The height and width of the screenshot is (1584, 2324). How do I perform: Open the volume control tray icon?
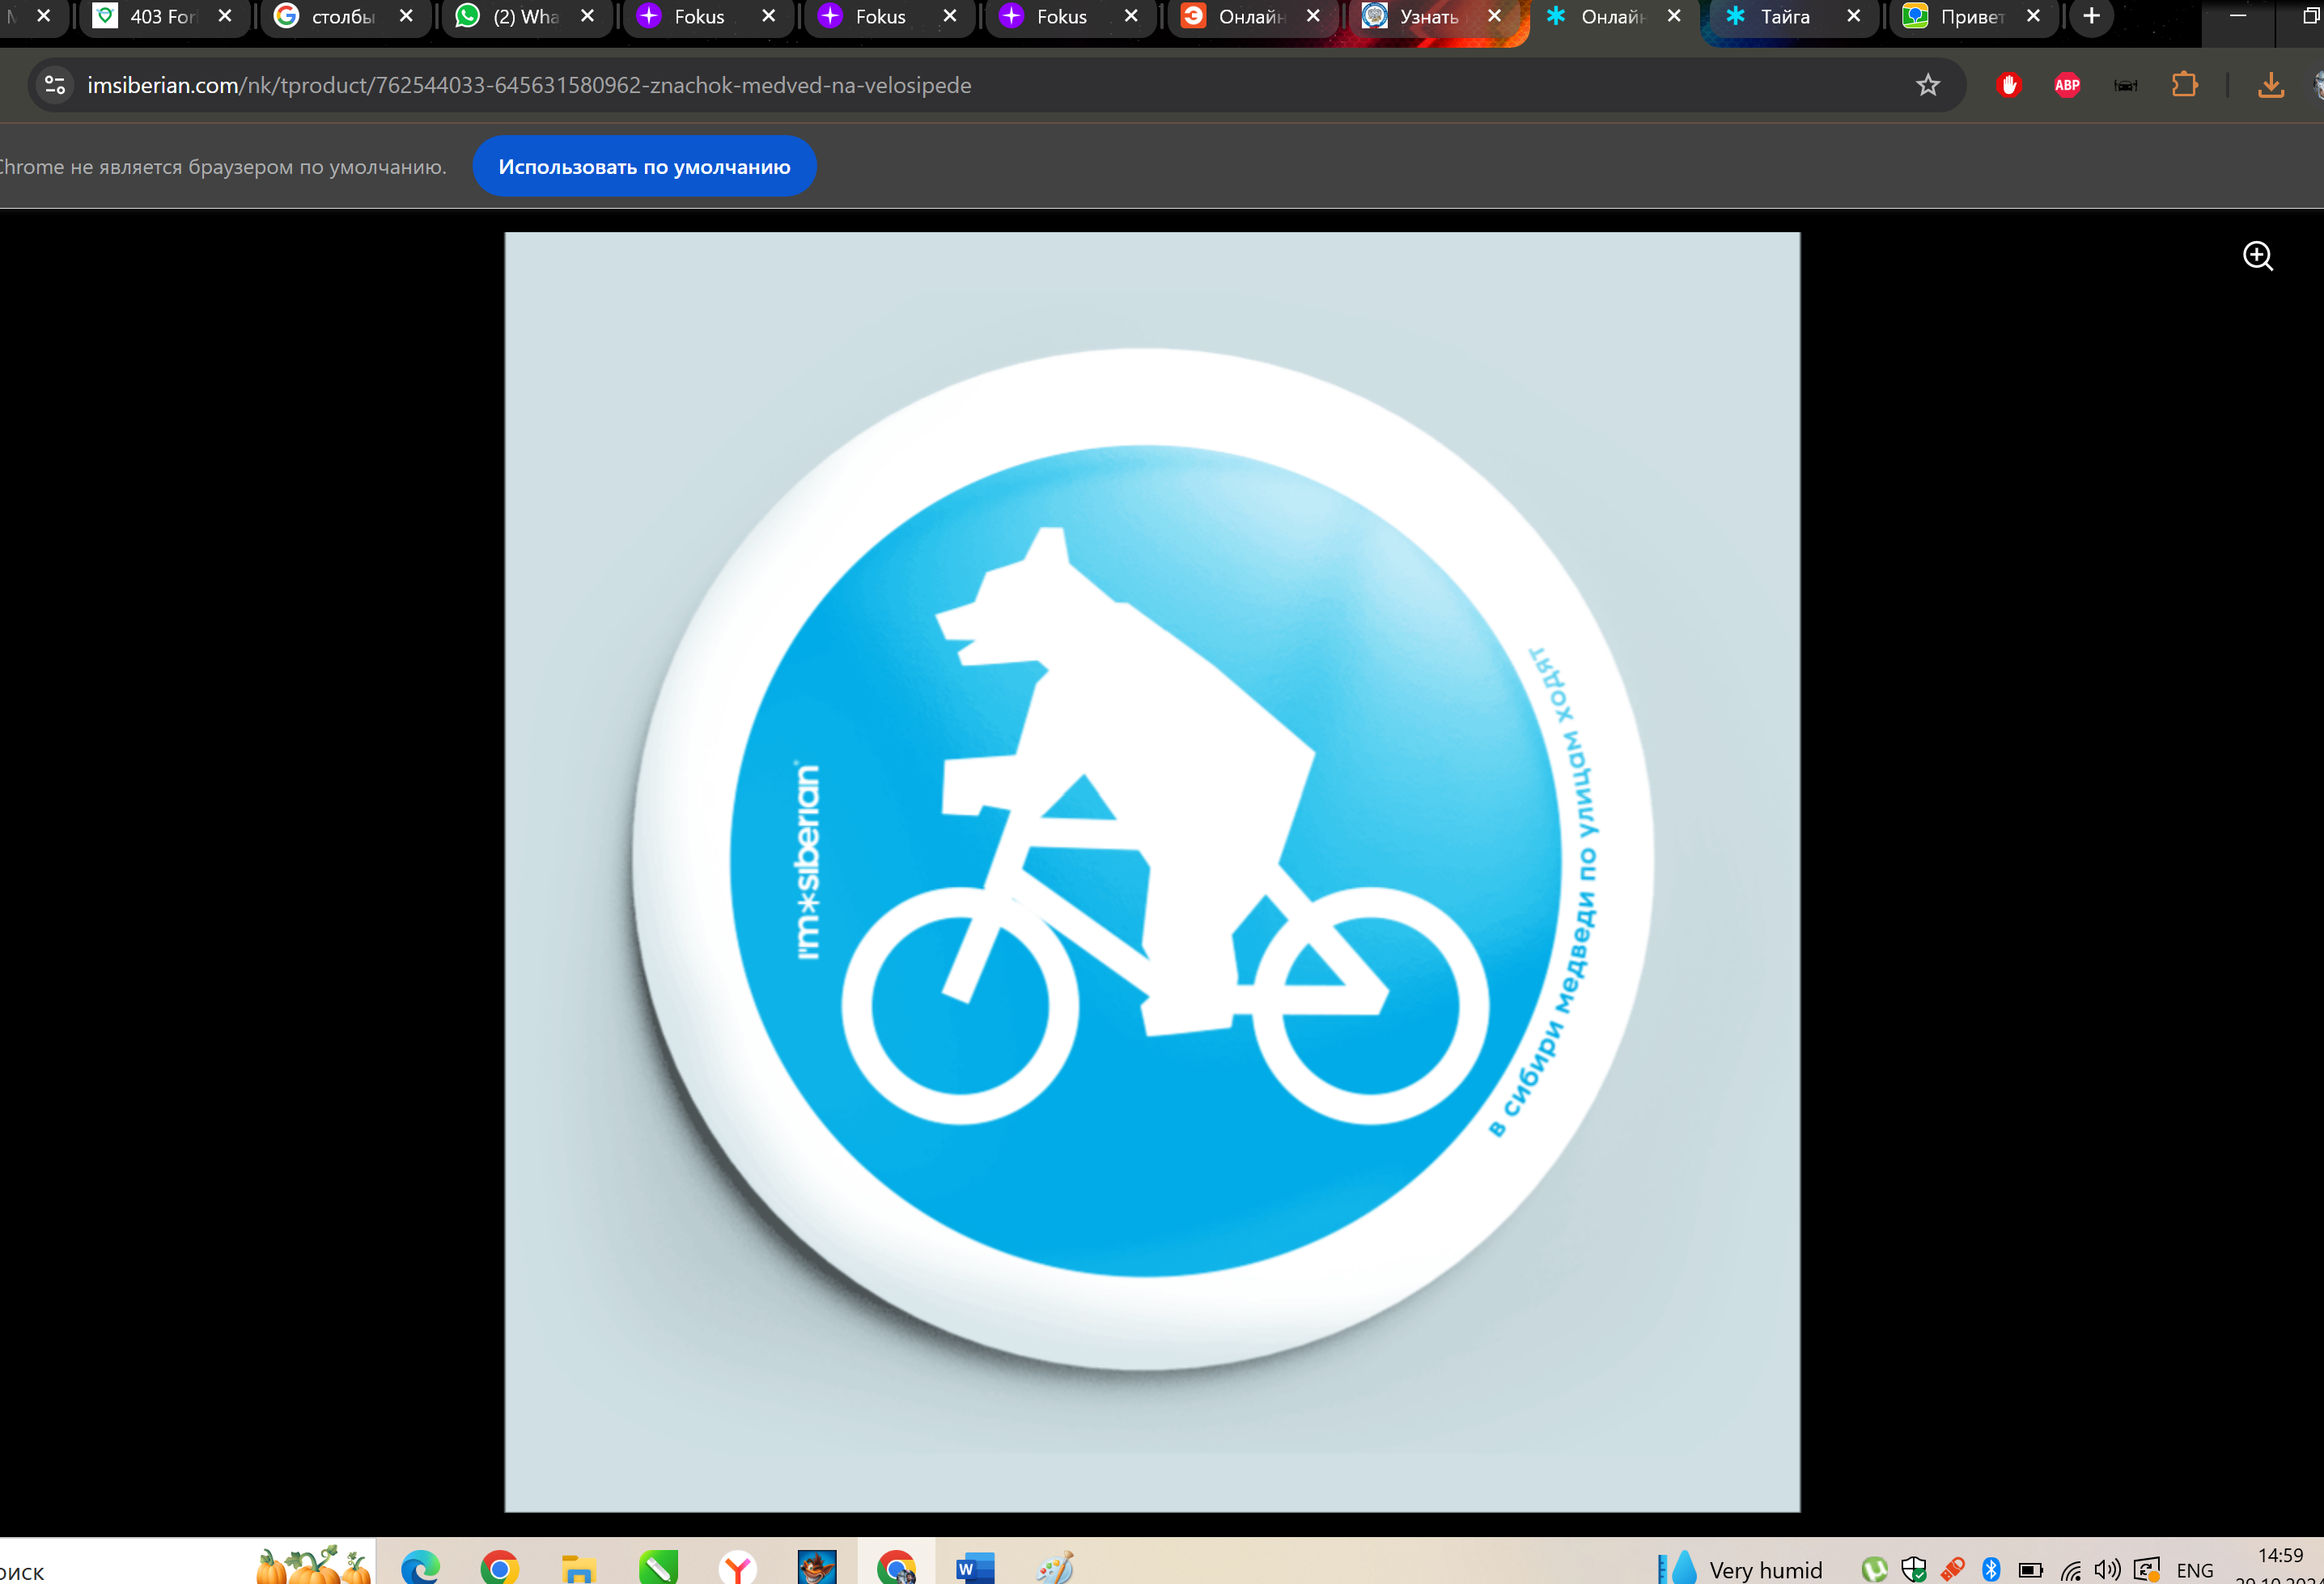coord(2107,1569)
